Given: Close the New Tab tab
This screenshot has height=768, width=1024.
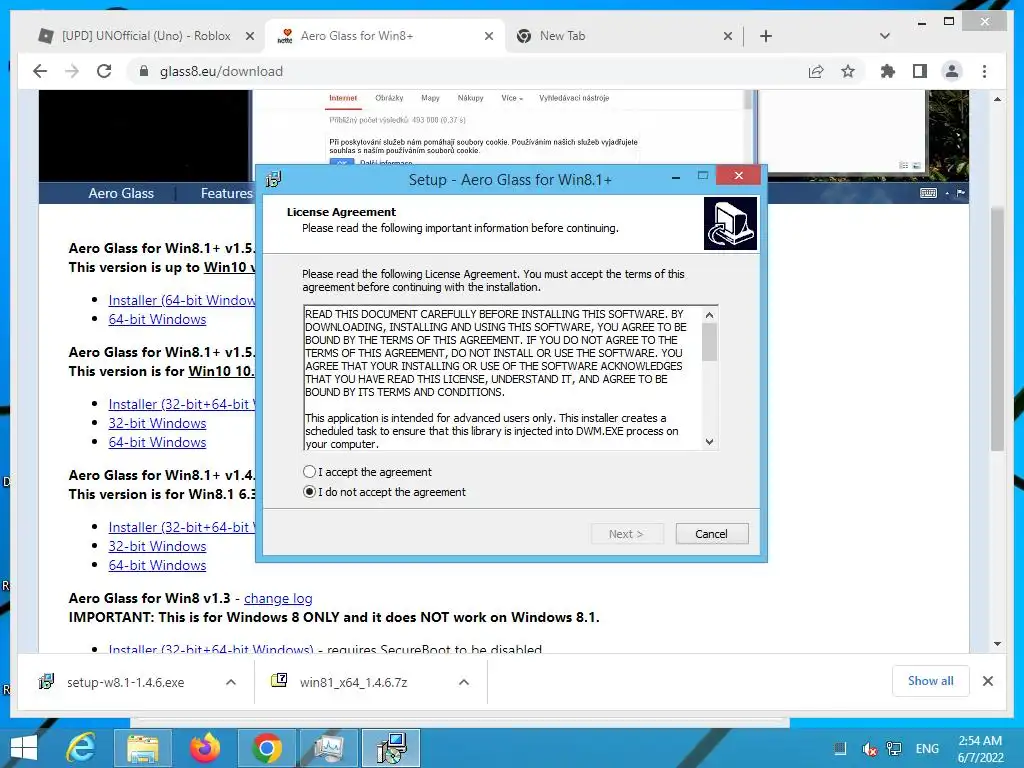Looking at the screenshot, I should (x=728, y=36).
